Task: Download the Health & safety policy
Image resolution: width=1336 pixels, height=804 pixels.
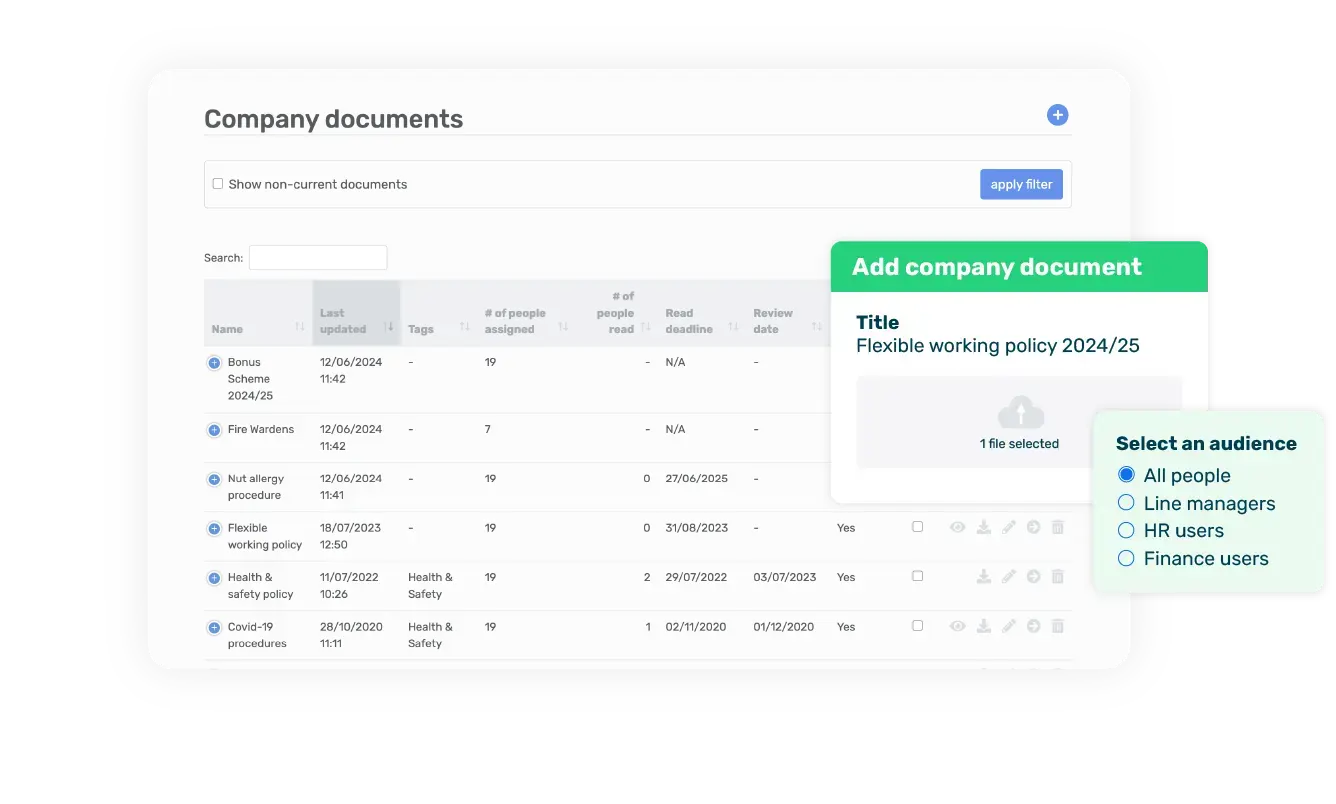Action: pos(983,576)
